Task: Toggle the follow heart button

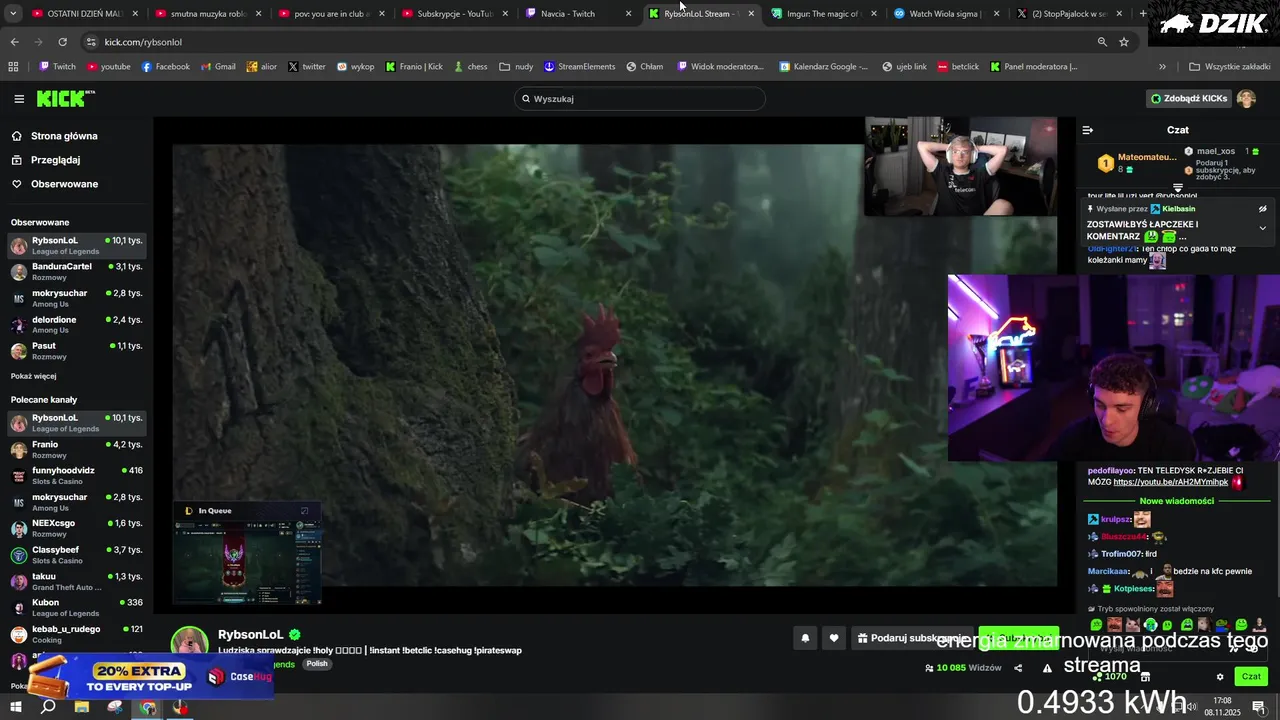Action: (834, 638)
